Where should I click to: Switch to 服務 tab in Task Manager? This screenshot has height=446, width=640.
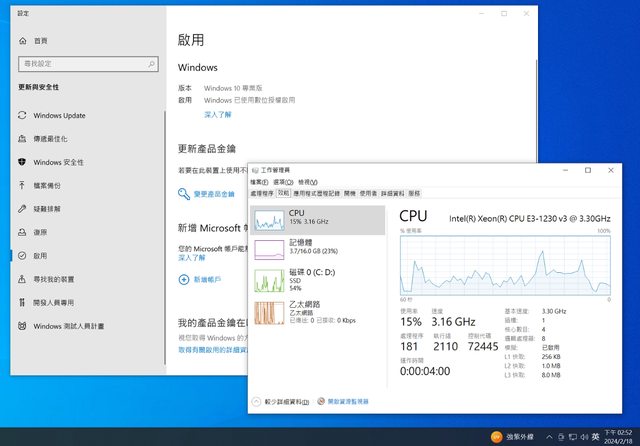(x=414, y=193)
